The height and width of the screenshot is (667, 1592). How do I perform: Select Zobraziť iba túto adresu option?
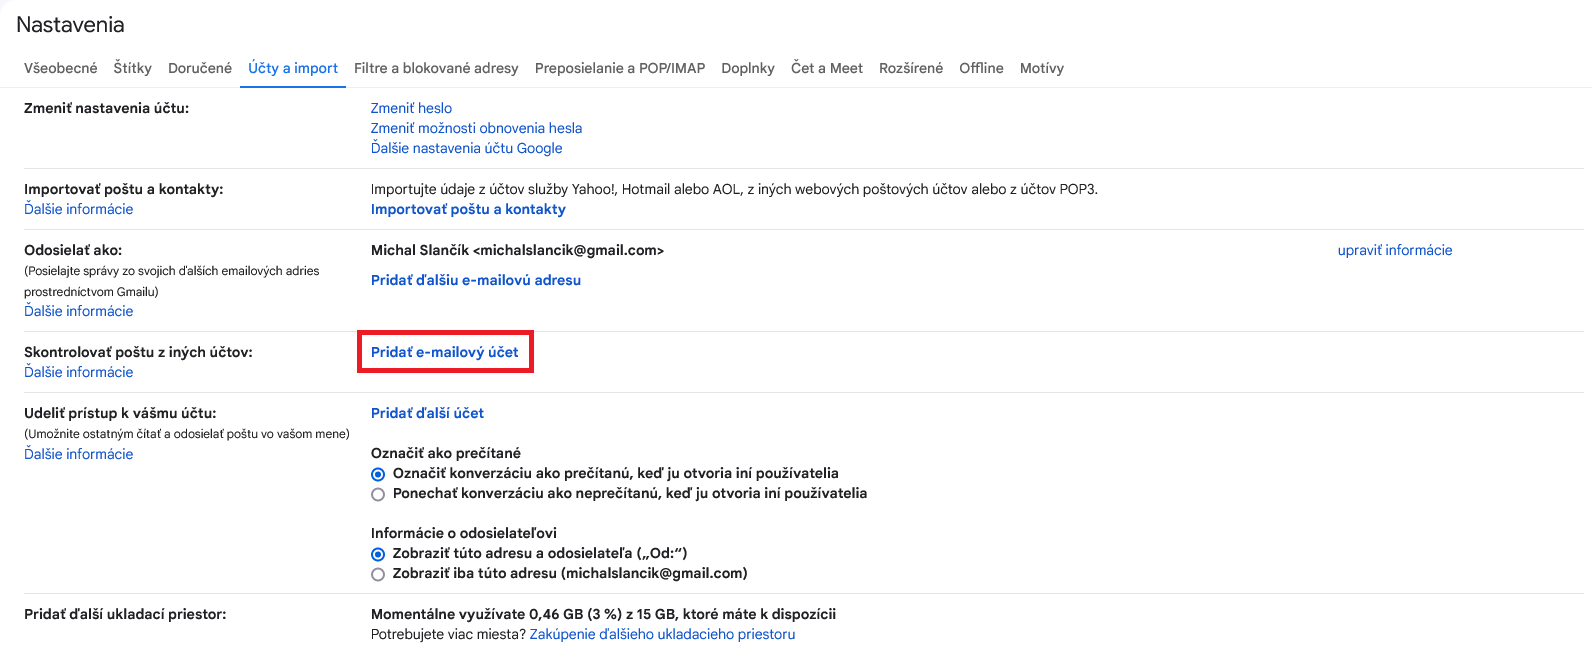[378, 574]
